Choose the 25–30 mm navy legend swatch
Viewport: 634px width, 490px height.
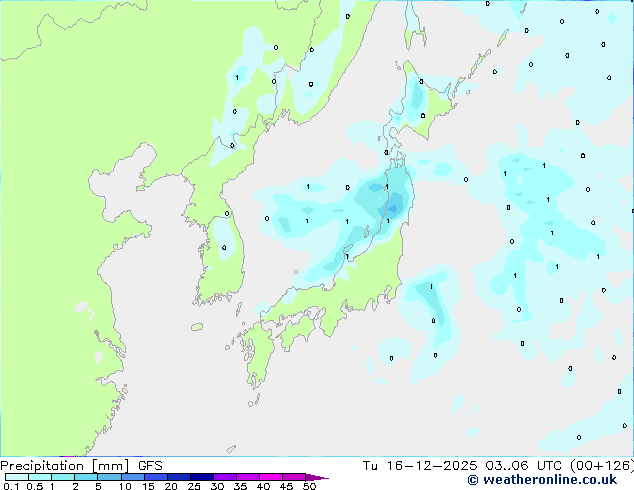click(201, 477)
